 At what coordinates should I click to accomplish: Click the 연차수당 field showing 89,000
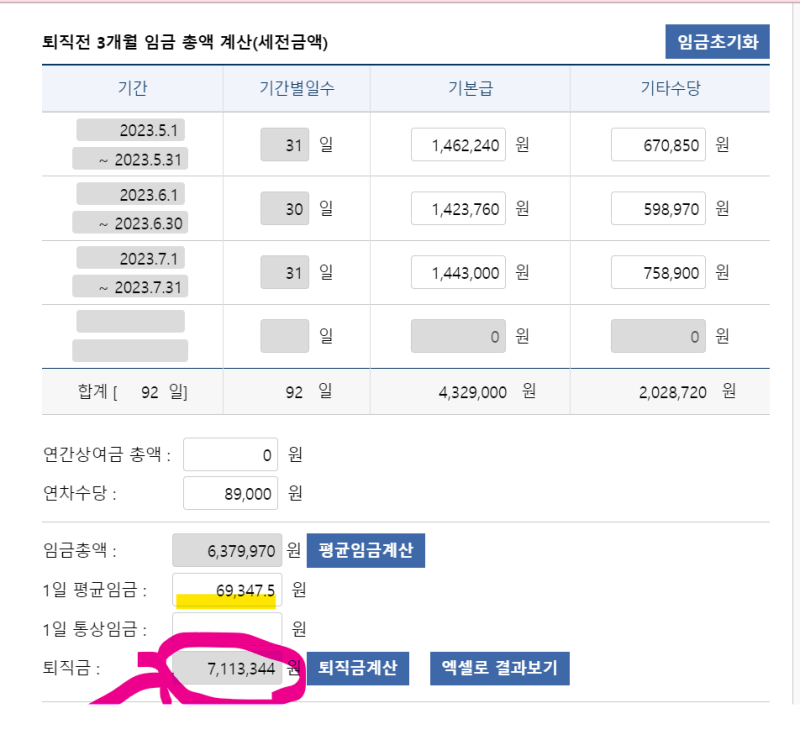coord(231,493)
